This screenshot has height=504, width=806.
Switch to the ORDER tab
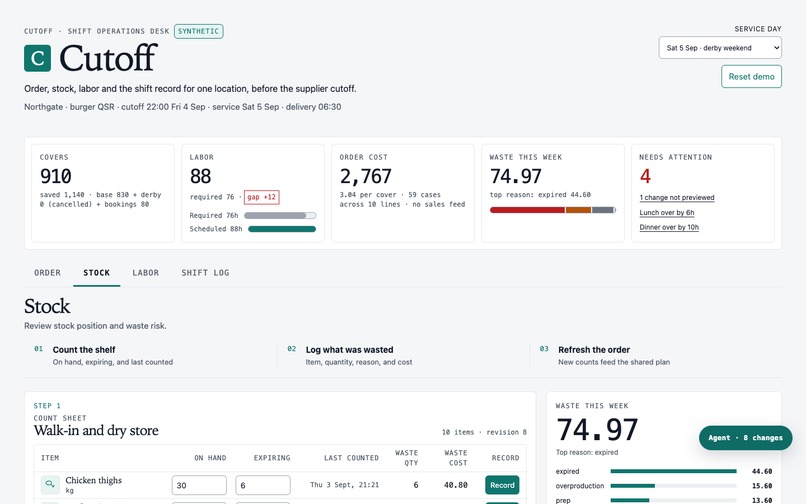(47, 273)
